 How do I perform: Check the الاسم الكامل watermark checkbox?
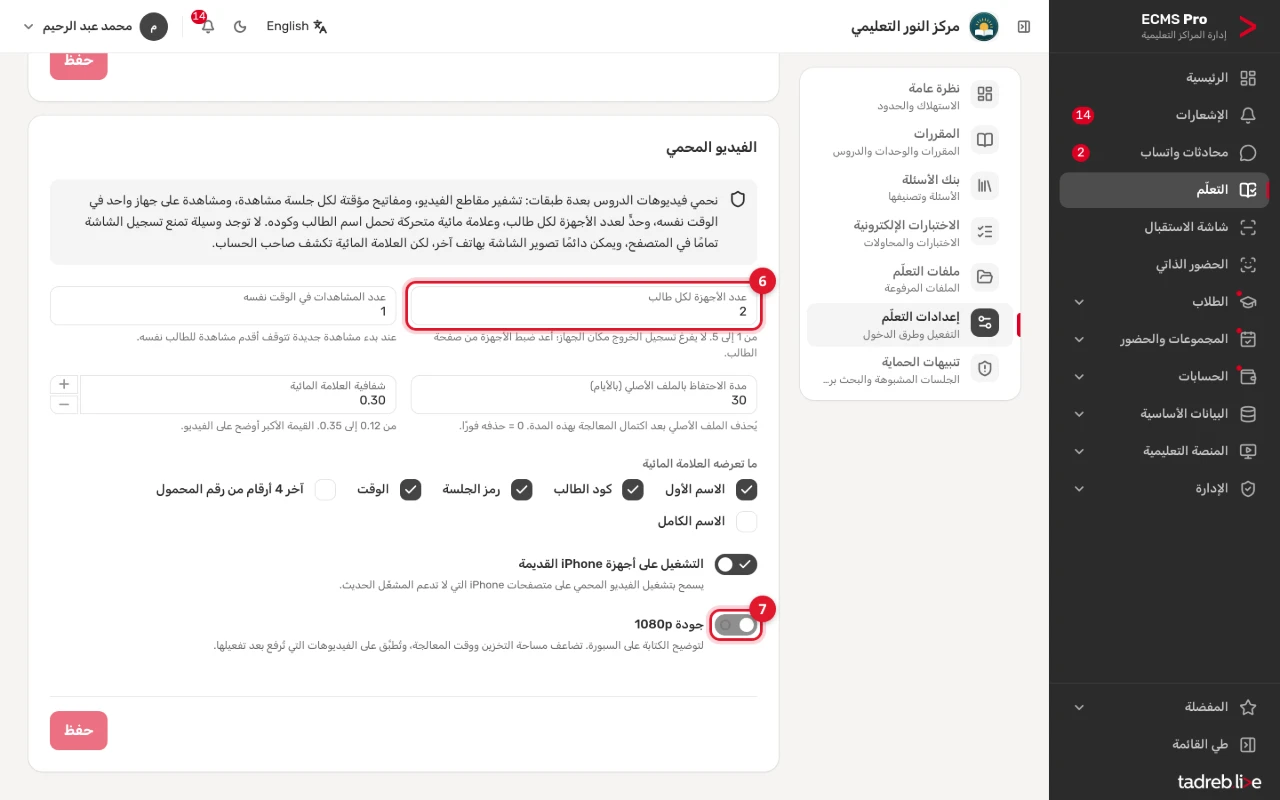[746, 522]
